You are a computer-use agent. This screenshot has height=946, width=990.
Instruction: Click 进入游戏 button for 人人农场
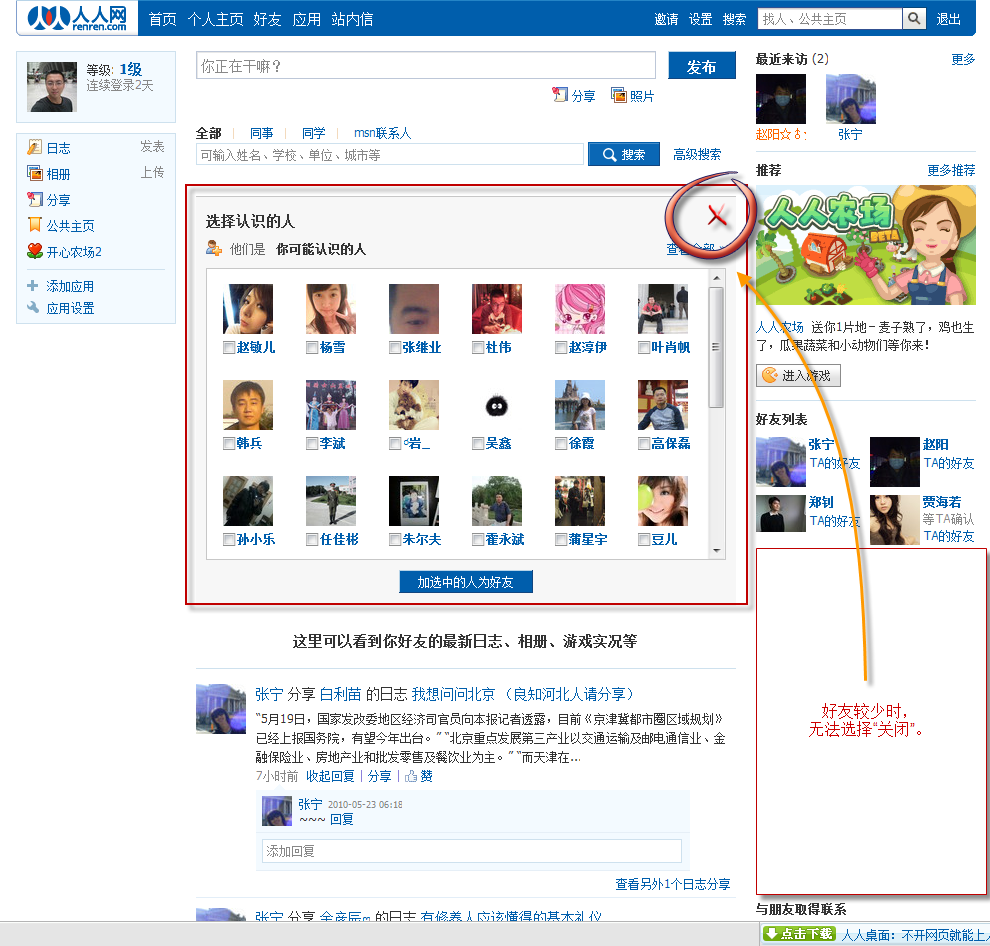798,375
